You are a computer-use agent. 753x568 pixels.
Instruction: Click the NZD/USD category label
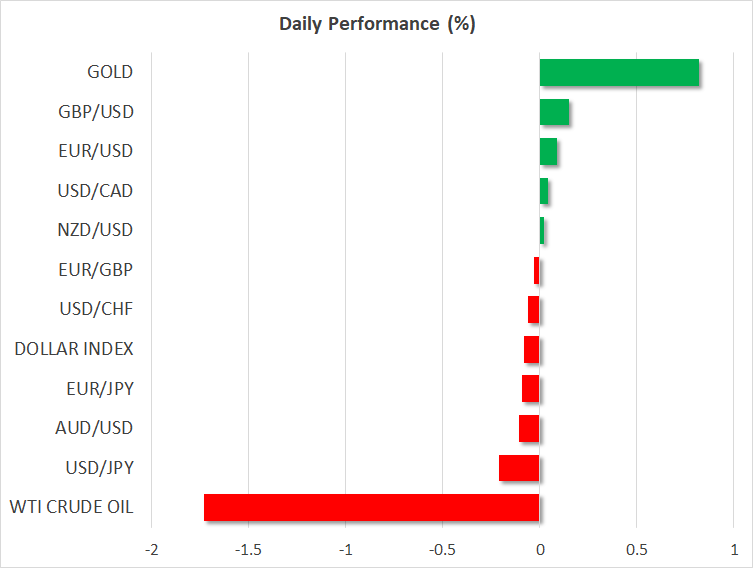[x=98, y=230]
